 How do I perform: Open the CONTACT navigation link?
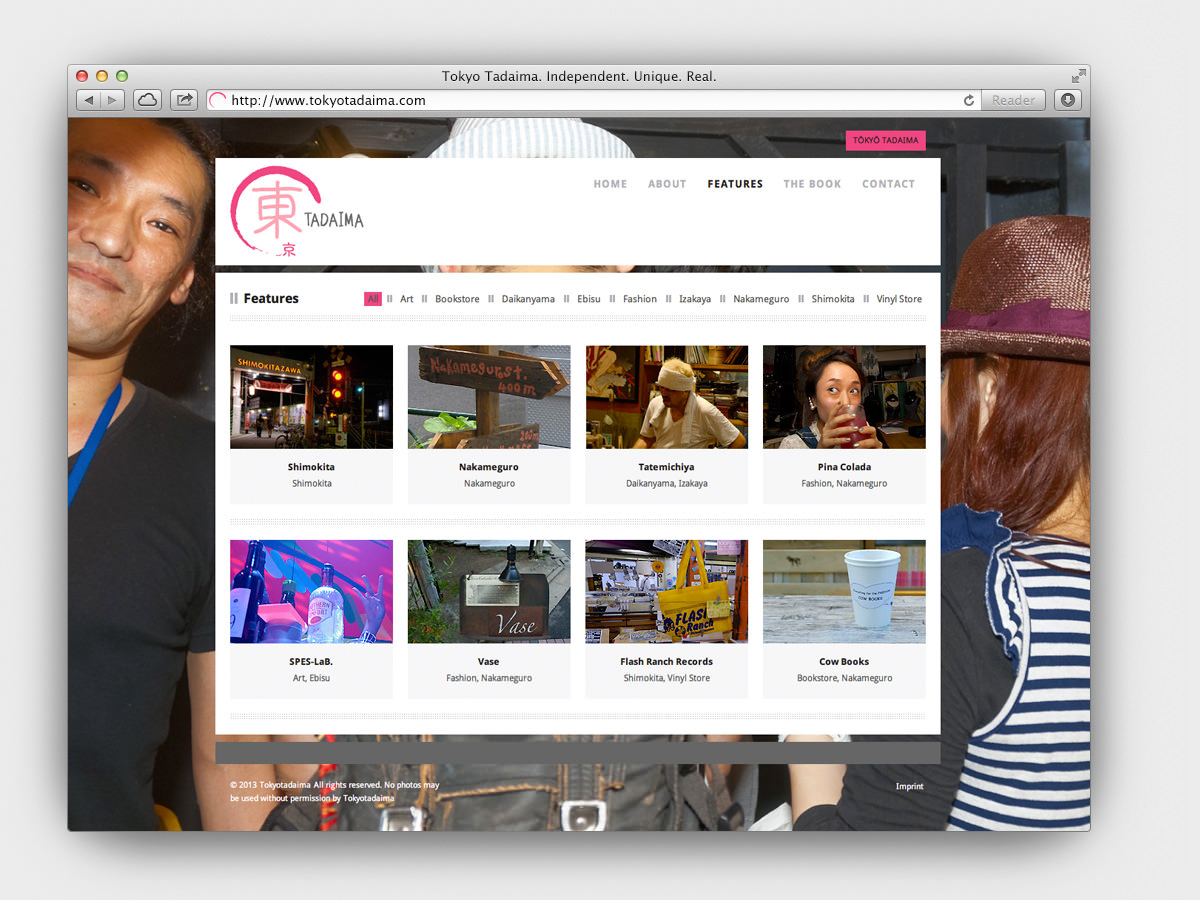888,184
